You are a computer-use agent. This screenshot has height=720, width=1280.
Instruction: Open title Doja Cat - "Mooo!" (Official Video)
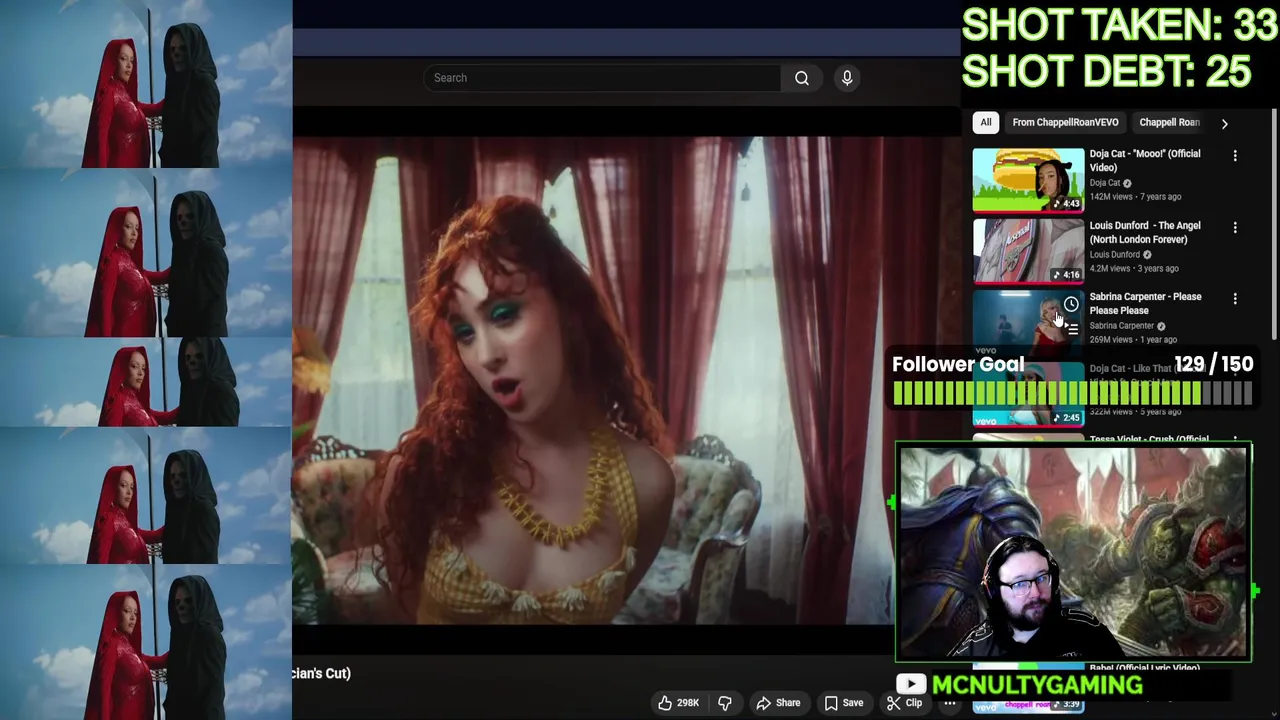pyautogui.click(x=1145, y=160)
